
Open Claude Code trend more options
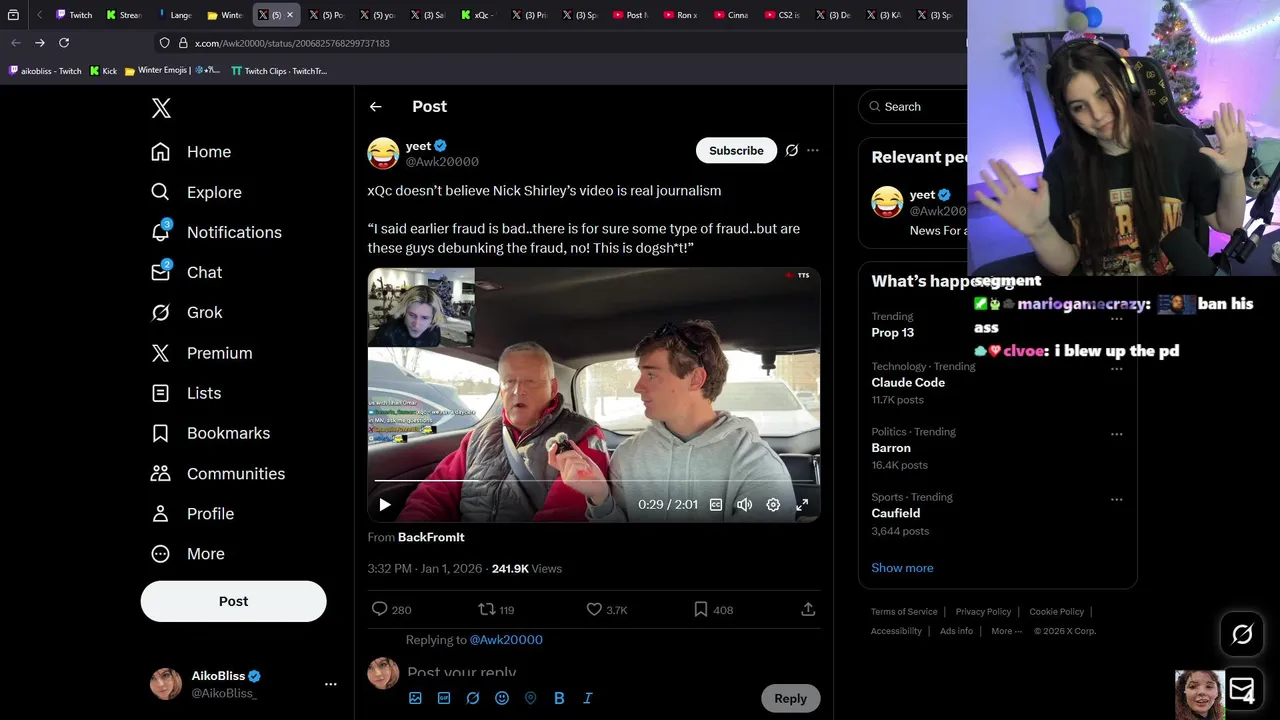[1117, 368]
